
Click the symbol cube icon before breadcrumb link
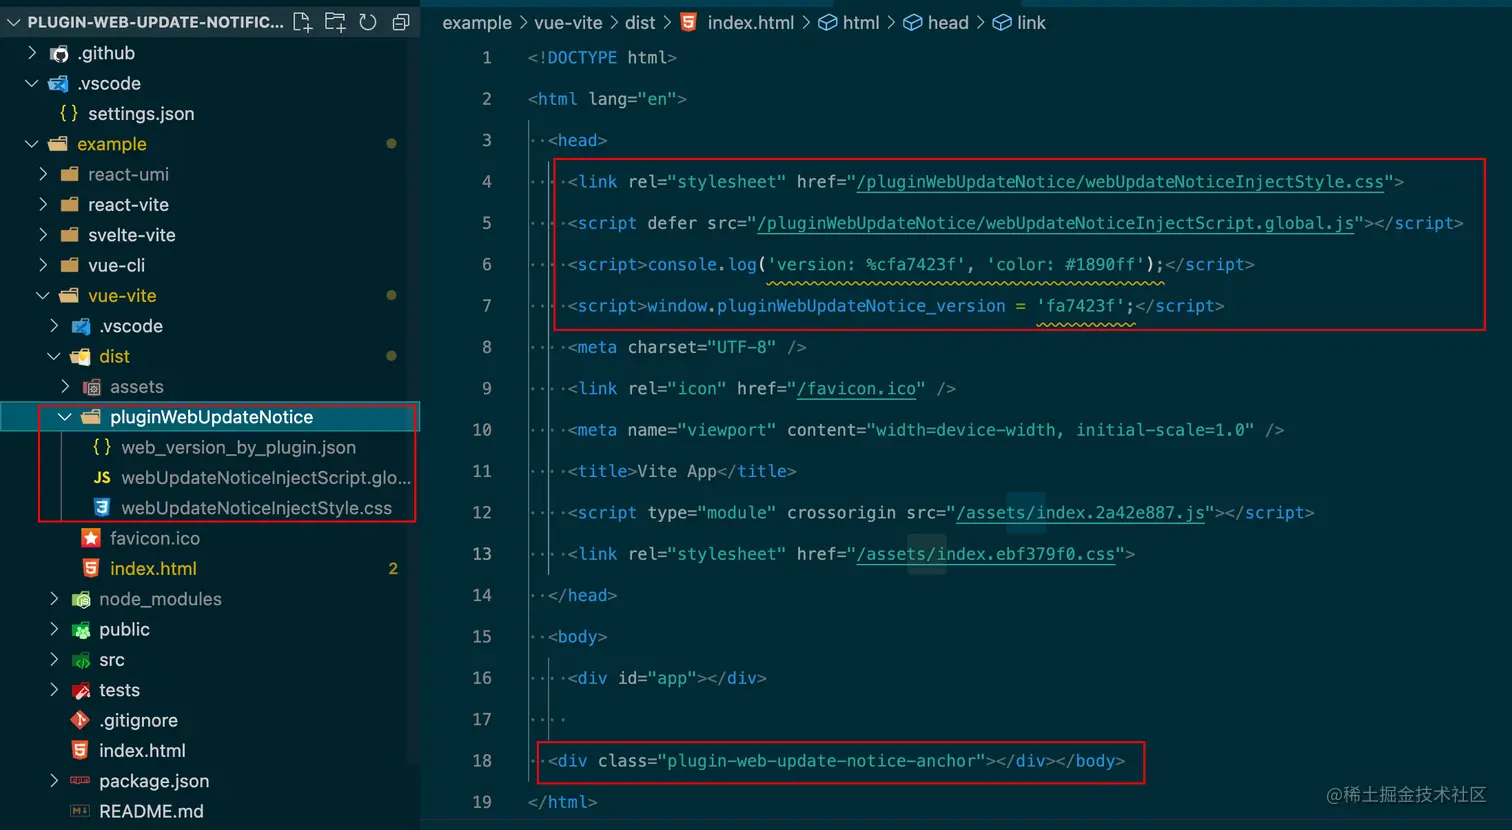pyautogui.click(x=1002, y=23)
